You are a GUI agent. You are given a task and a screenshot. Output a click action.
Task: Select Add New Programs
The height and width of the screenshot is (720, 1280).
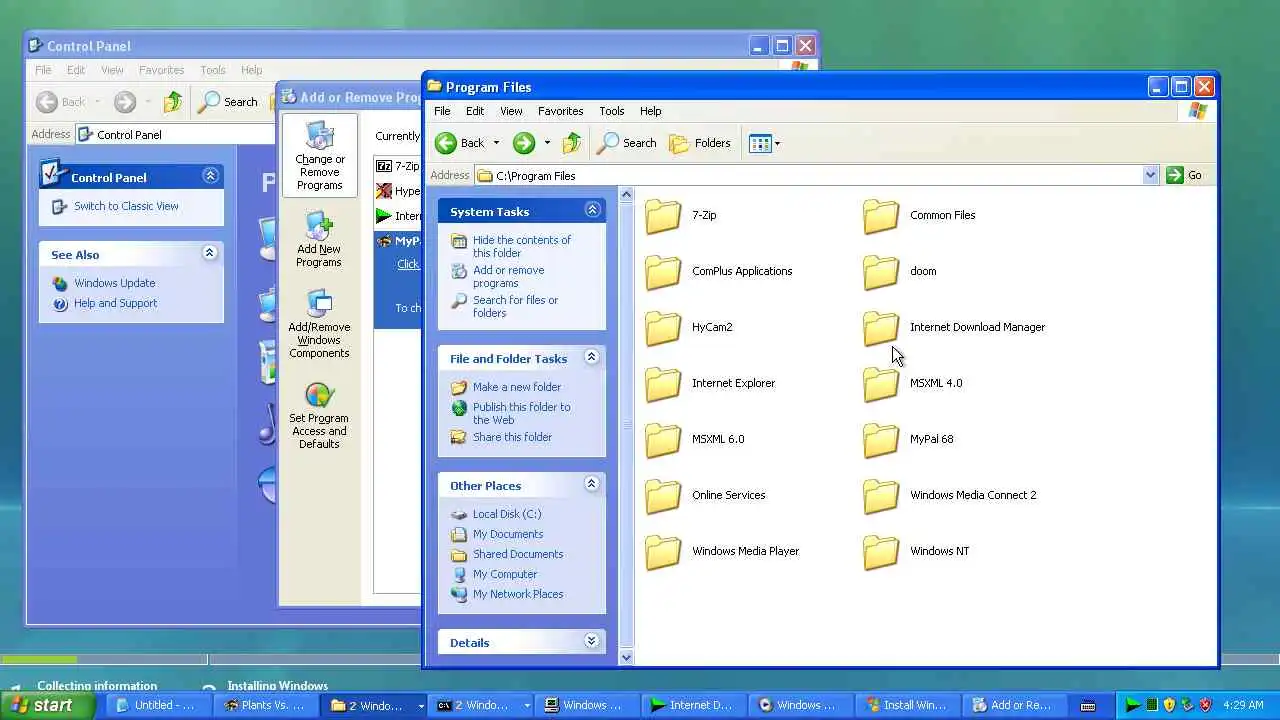pos(319,240)
